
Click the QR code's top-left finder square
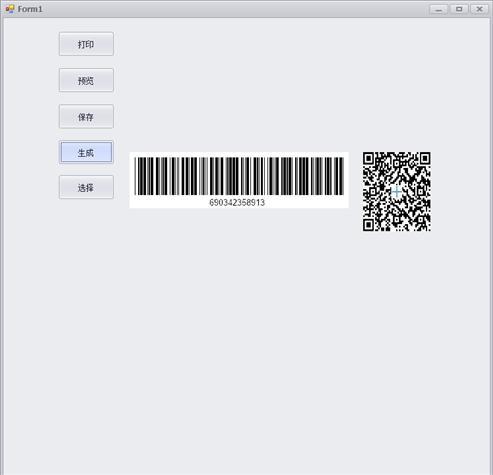coord(368,158)
